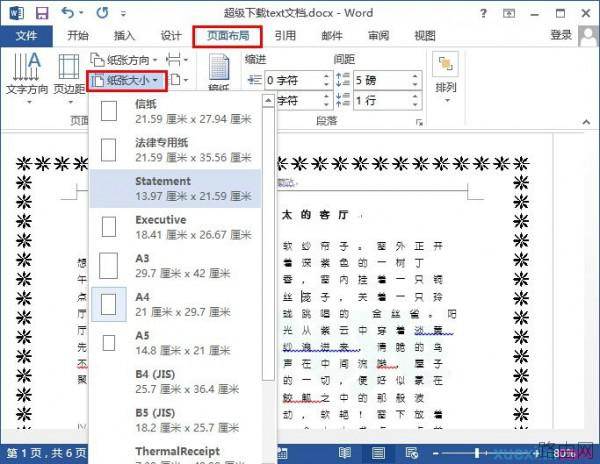Choose 信纸 paper size
Viewport: 600px width, 464px height.
(176, 111)
